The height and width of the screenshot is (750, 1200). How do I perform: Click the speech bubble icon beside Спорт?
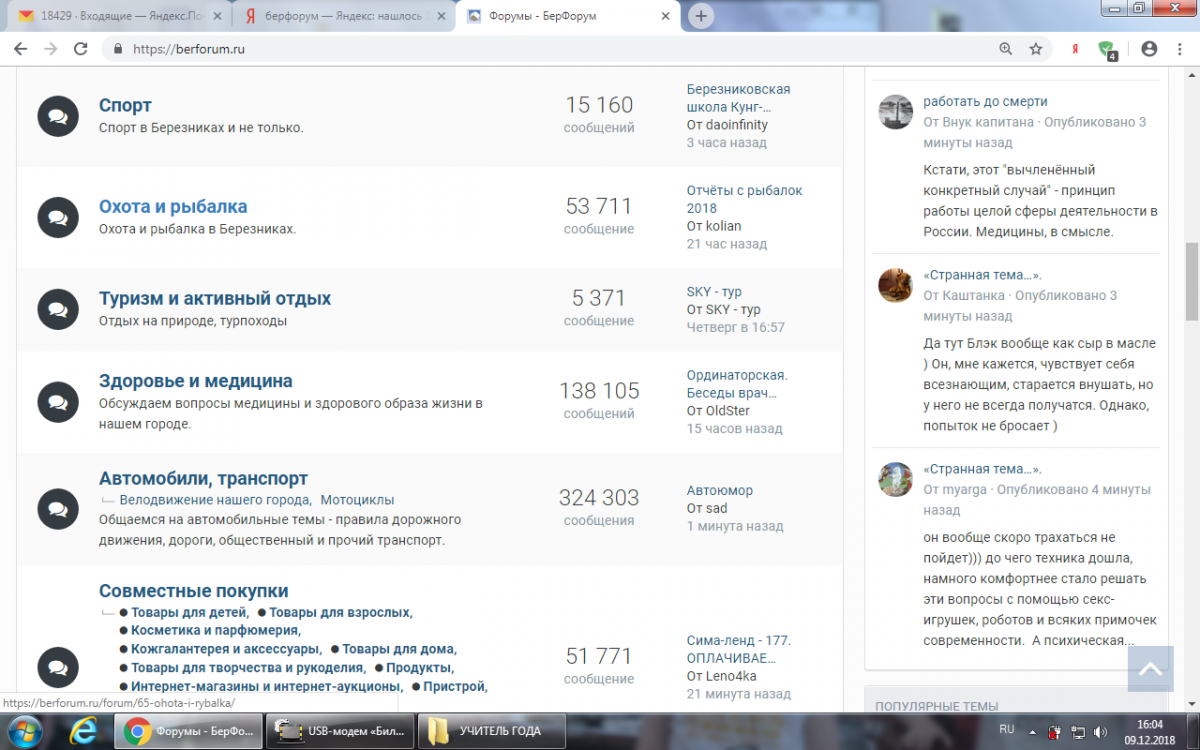pos(58,117)
